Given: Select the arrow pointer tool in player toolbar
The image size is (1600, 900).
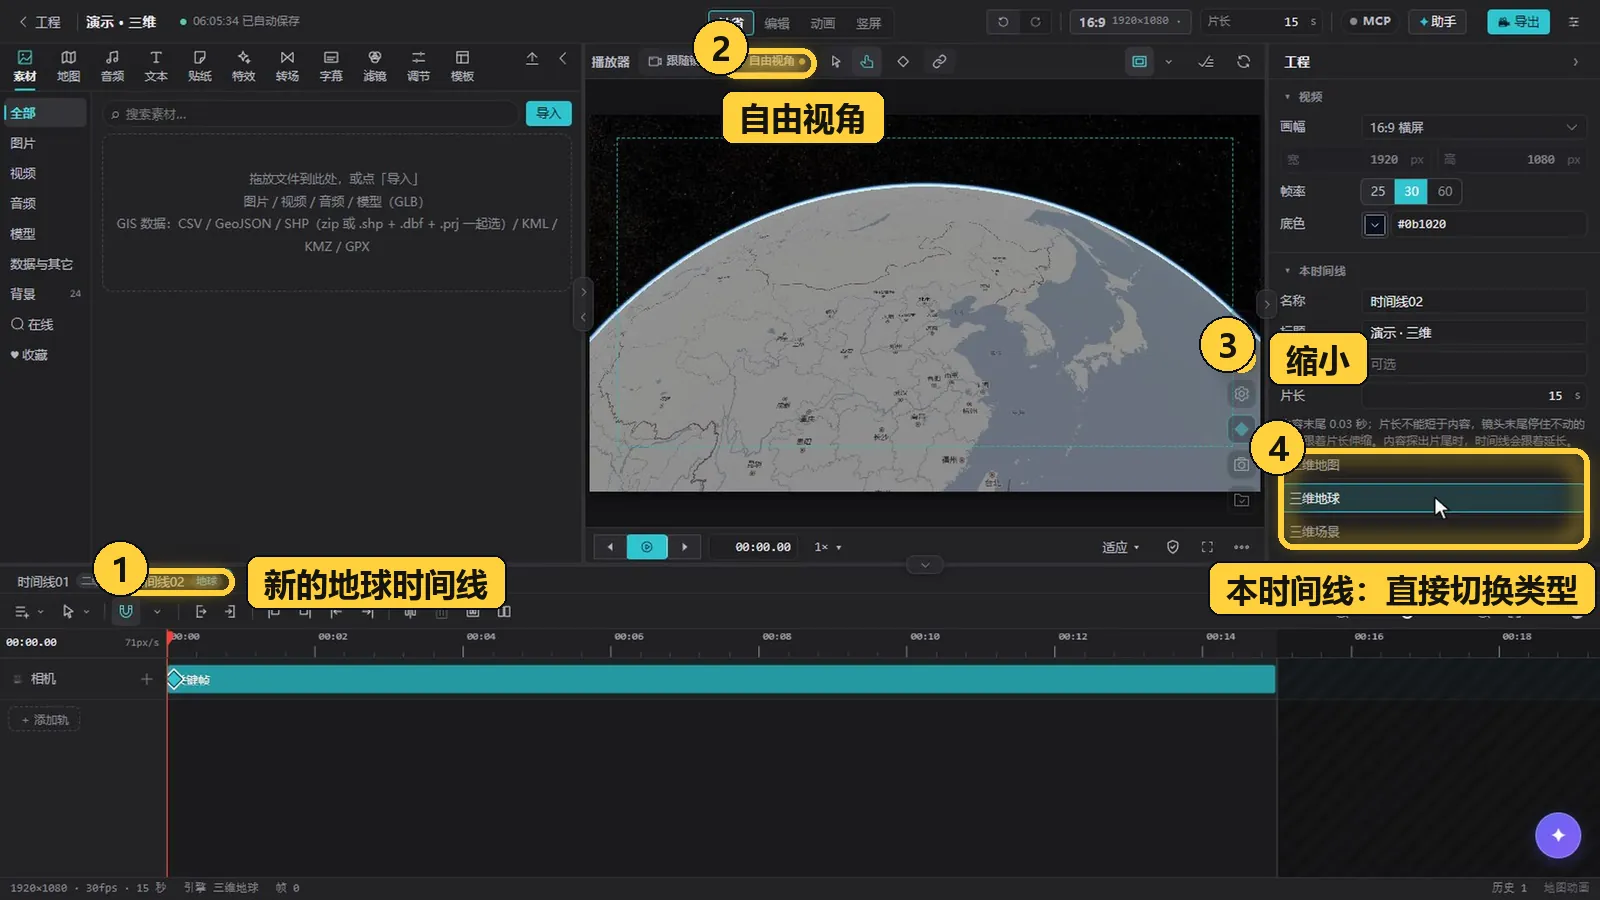Looking at the screenshot, I should pyautogui.click(x=836, y=61).
